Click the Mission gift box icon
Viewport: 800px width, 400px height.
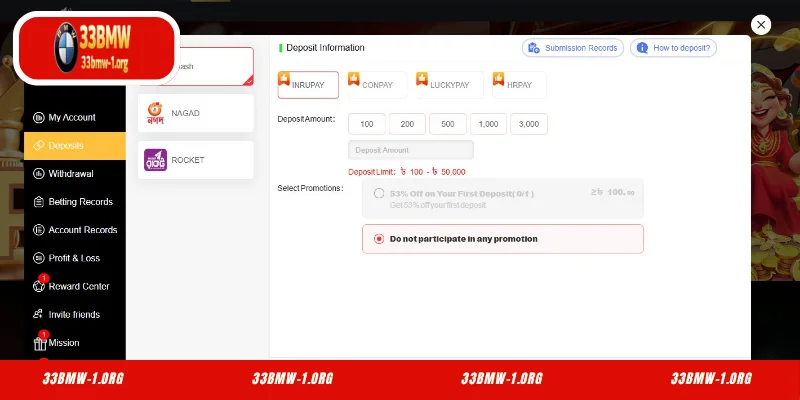click(40, 344)
